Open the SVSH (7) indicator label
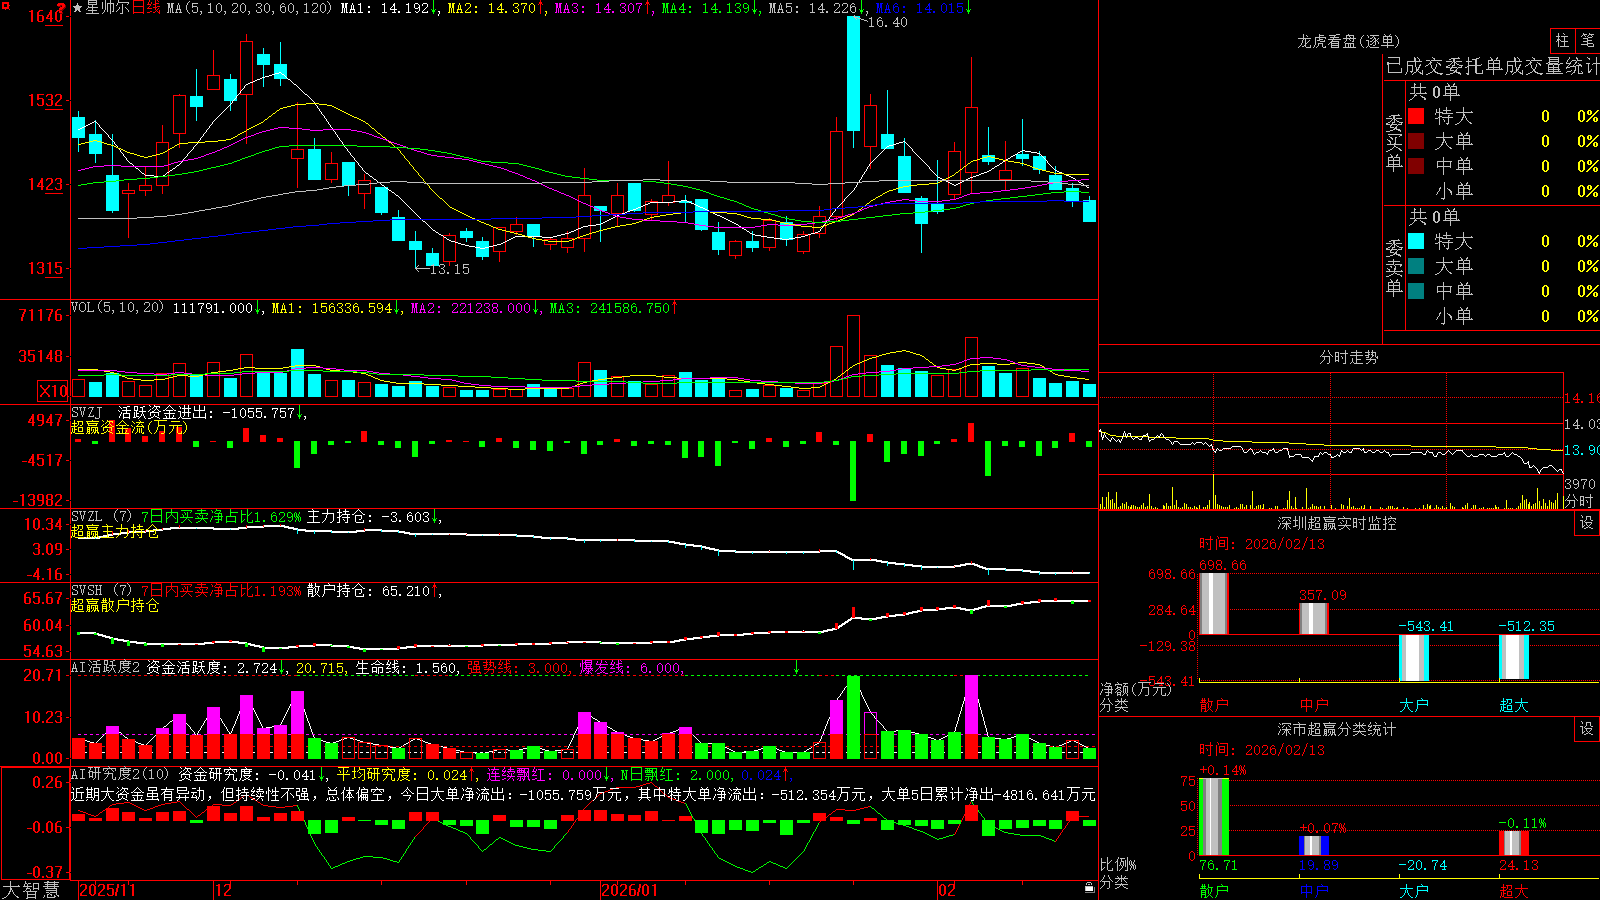1600x900 pixels. pos(101,591)
